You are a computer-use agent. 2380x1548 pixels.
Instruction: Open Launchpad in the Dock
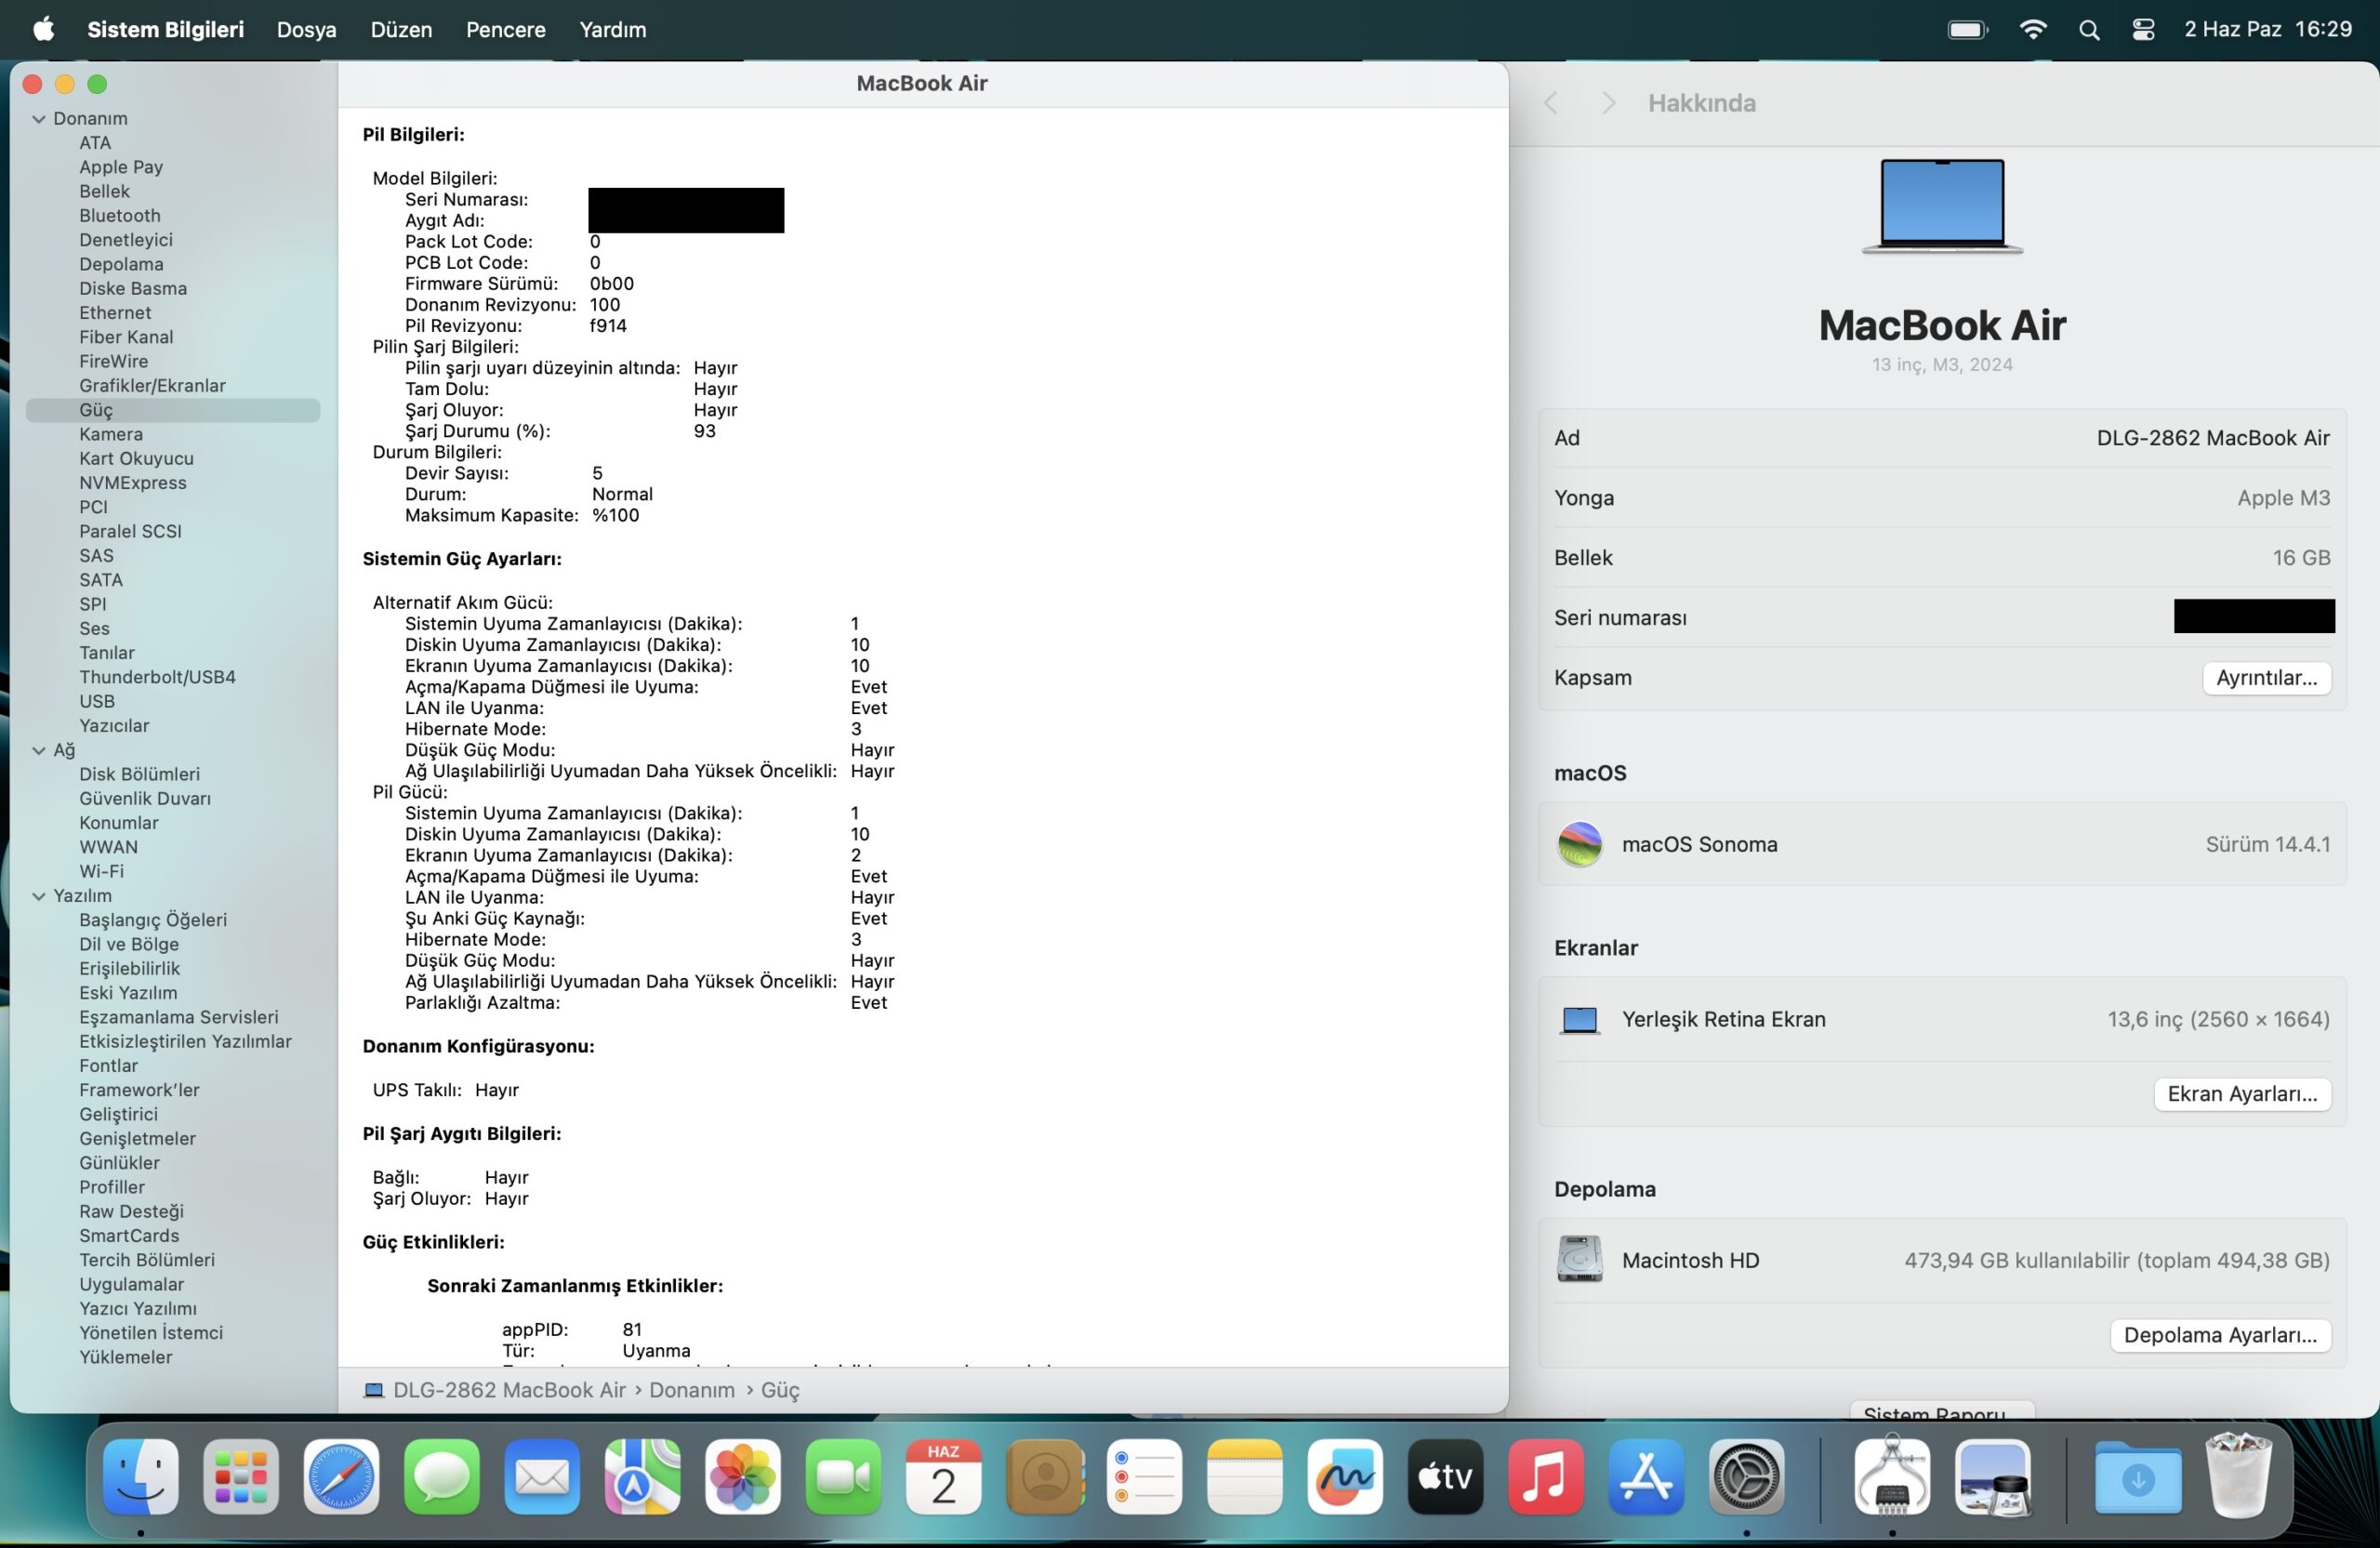[x=241, y=1477]
